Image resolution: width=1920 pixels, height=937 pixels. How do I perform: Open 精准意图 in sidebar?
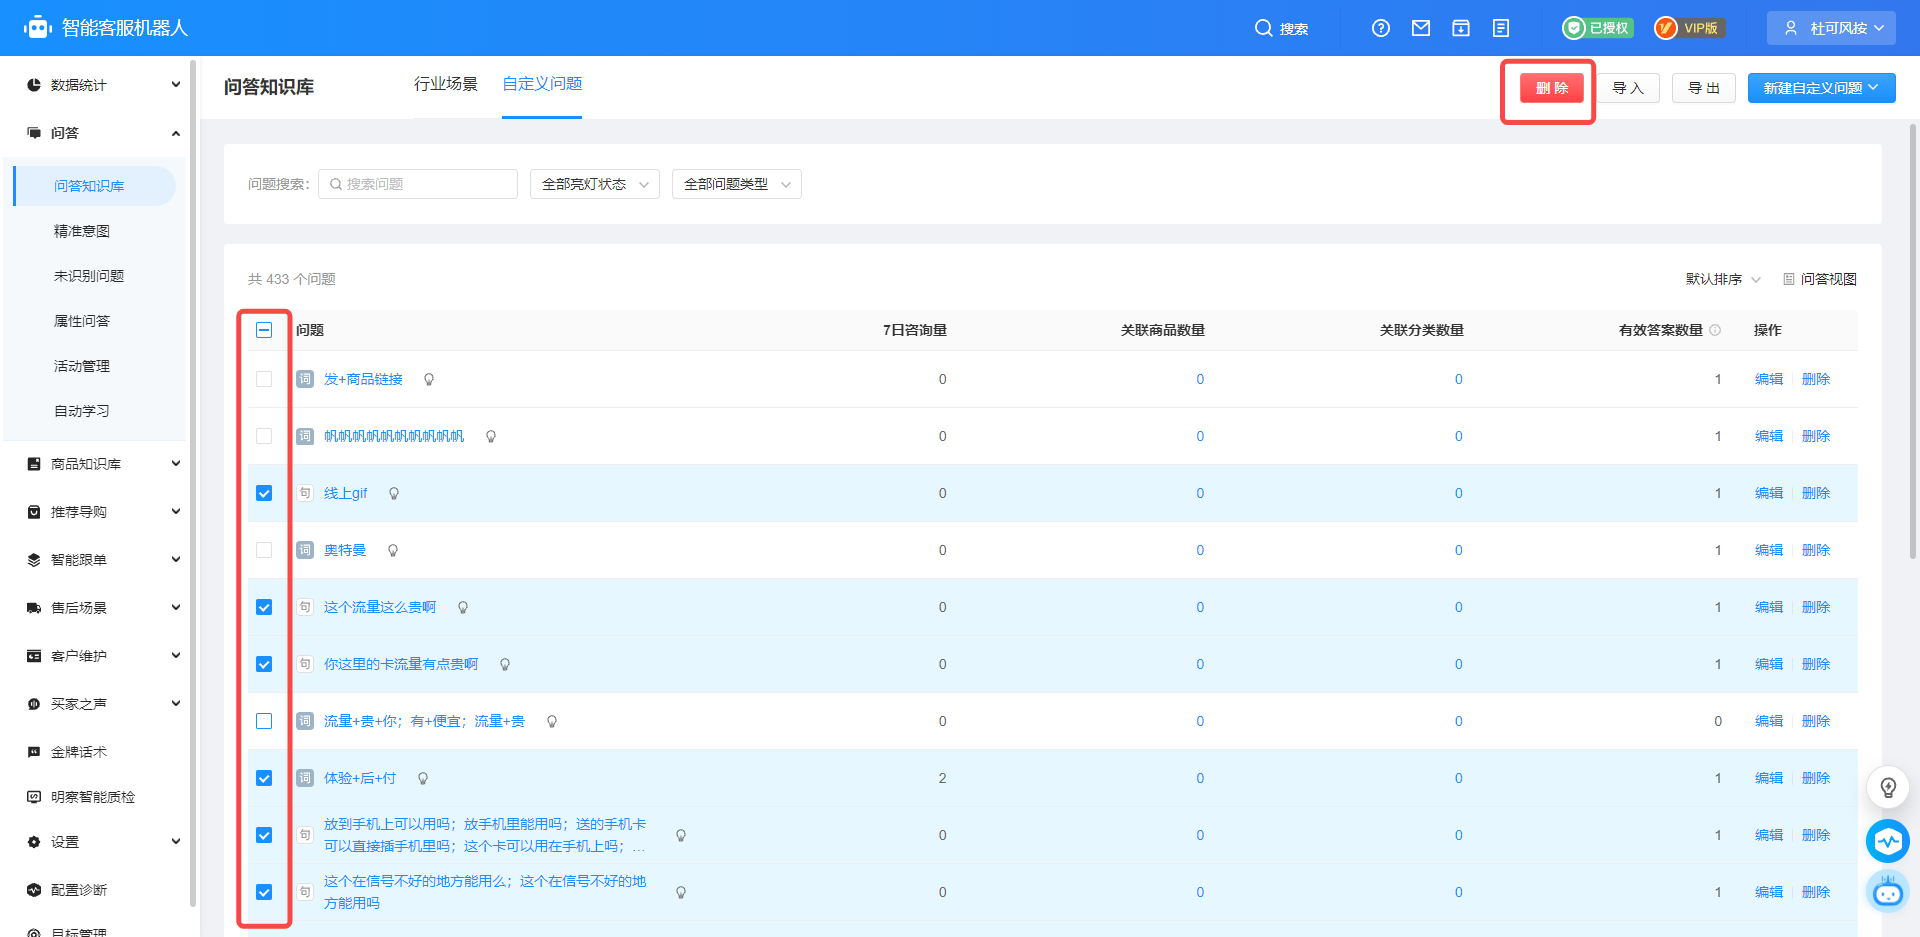[x=82, y=231]
